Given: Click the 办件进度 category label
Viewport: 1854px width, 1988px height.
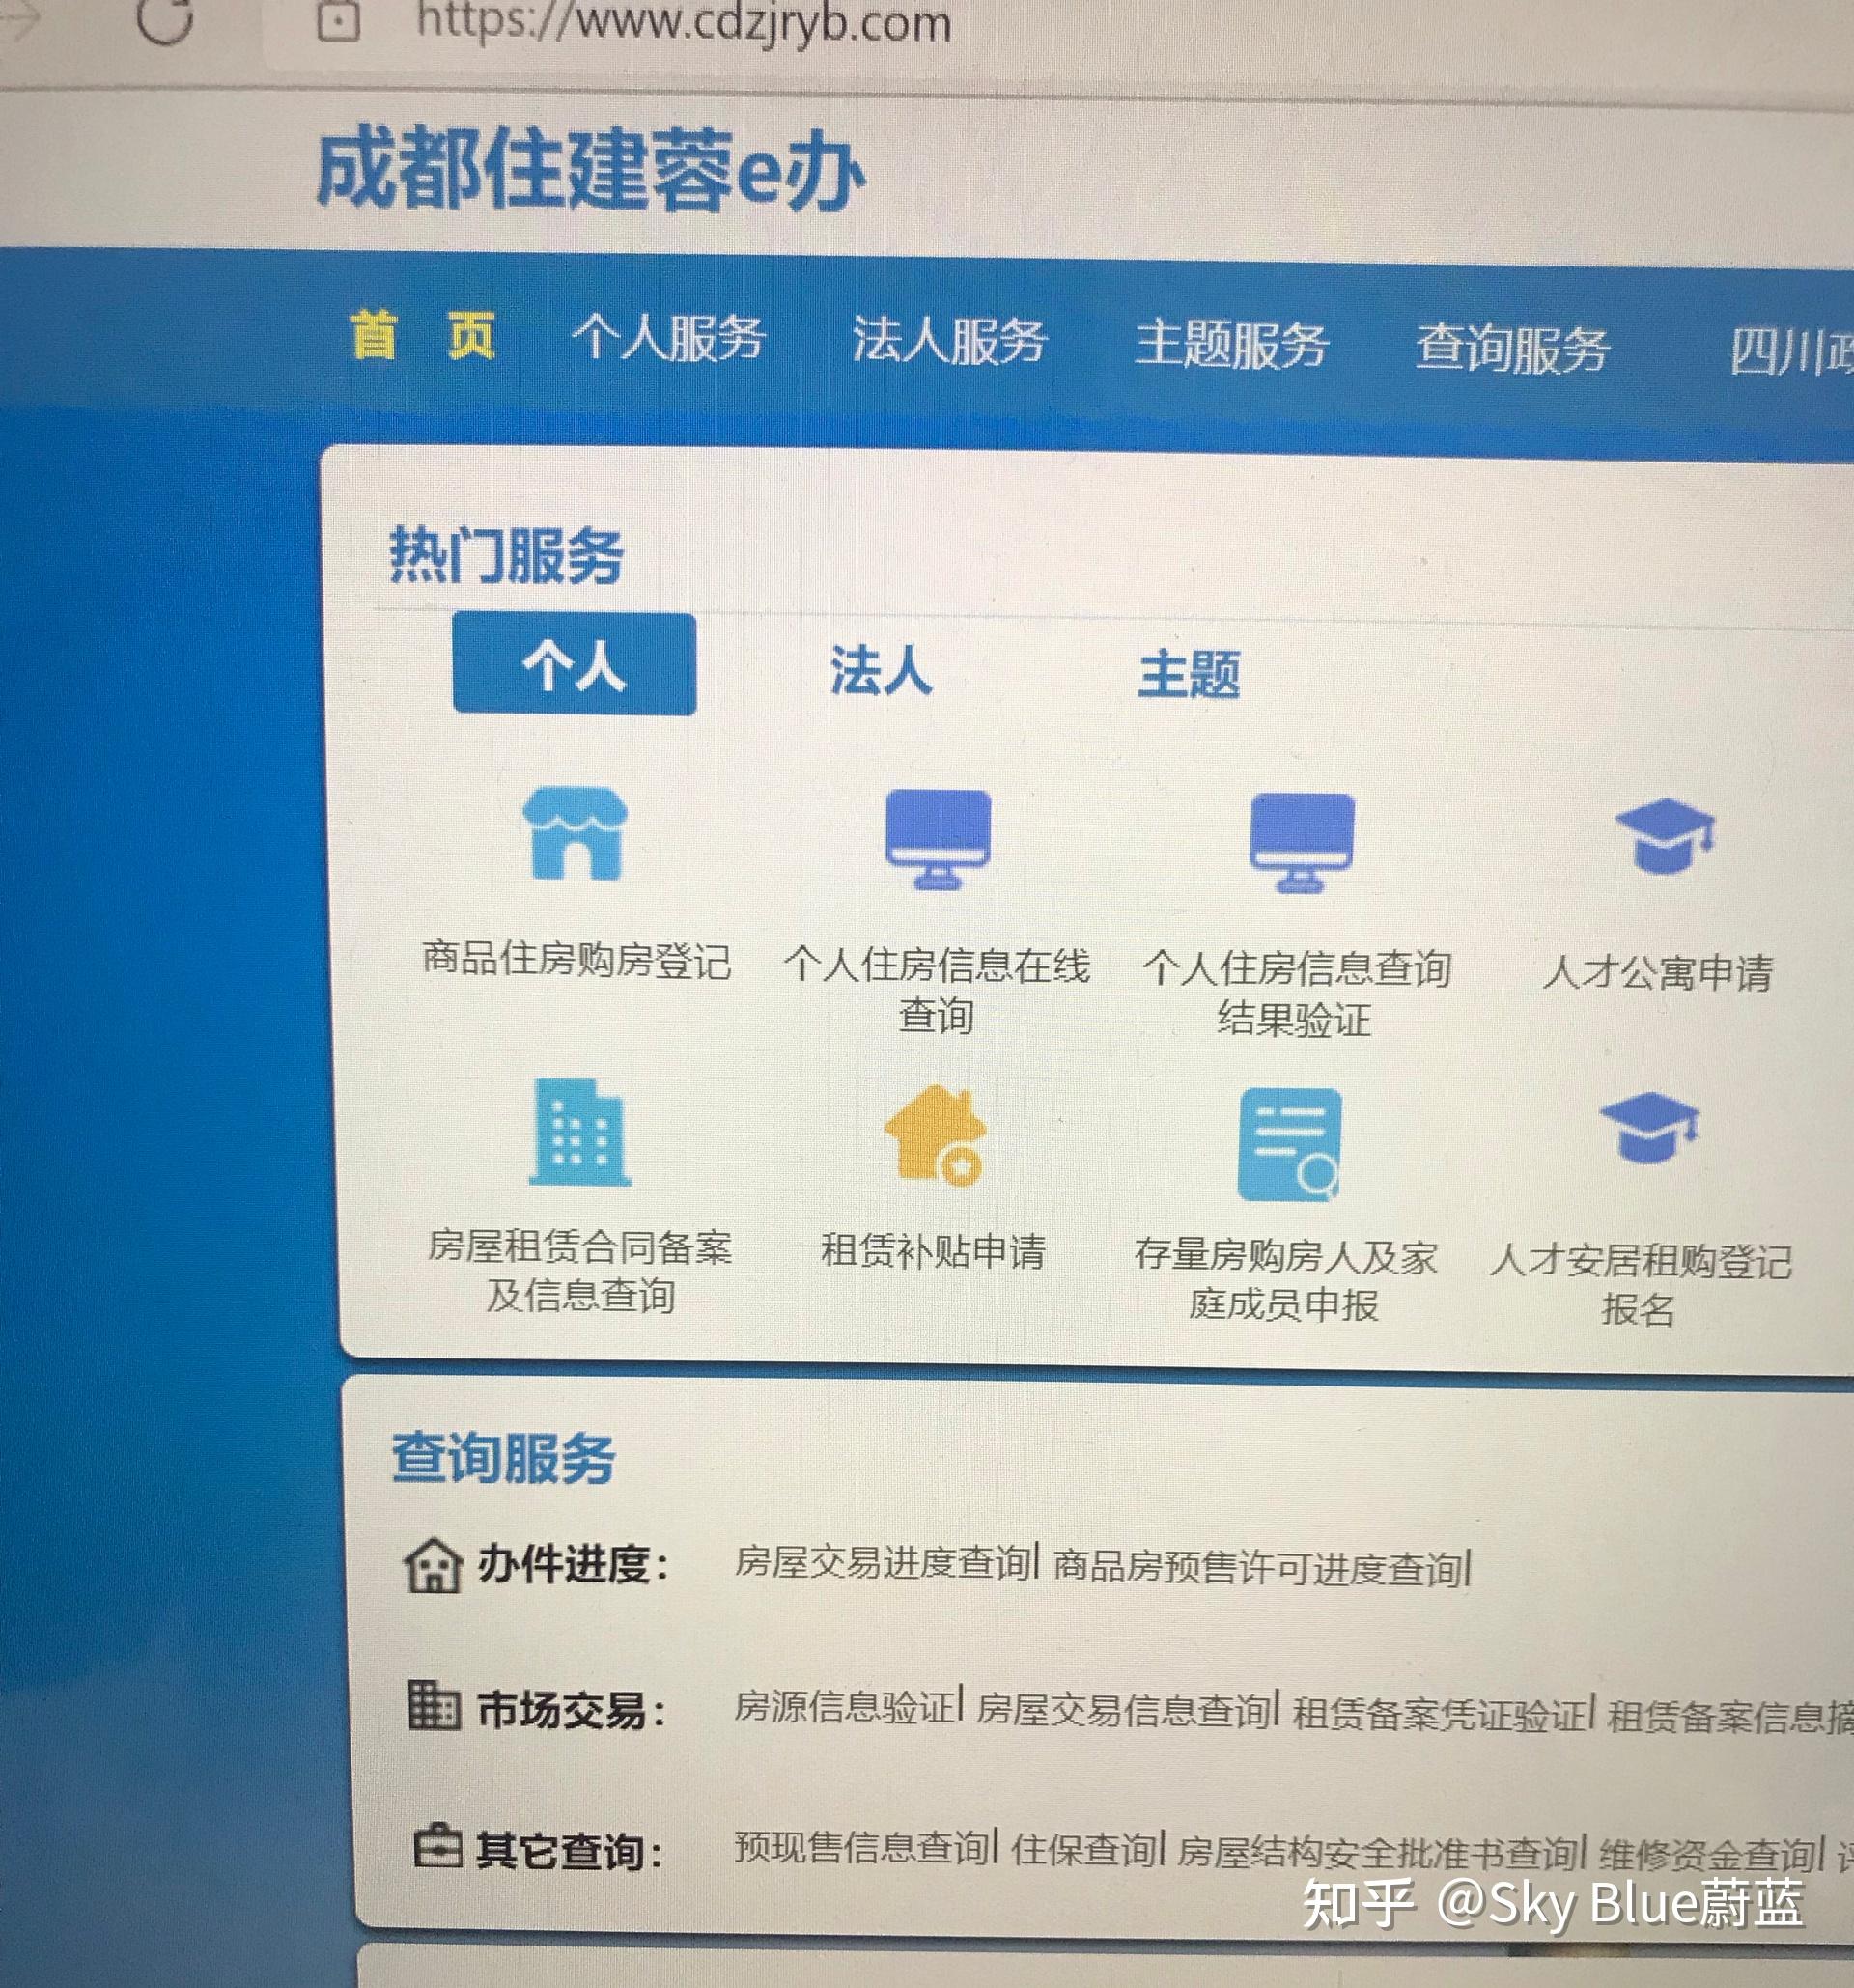Looking at the screenshot, I should [572, 1564].
